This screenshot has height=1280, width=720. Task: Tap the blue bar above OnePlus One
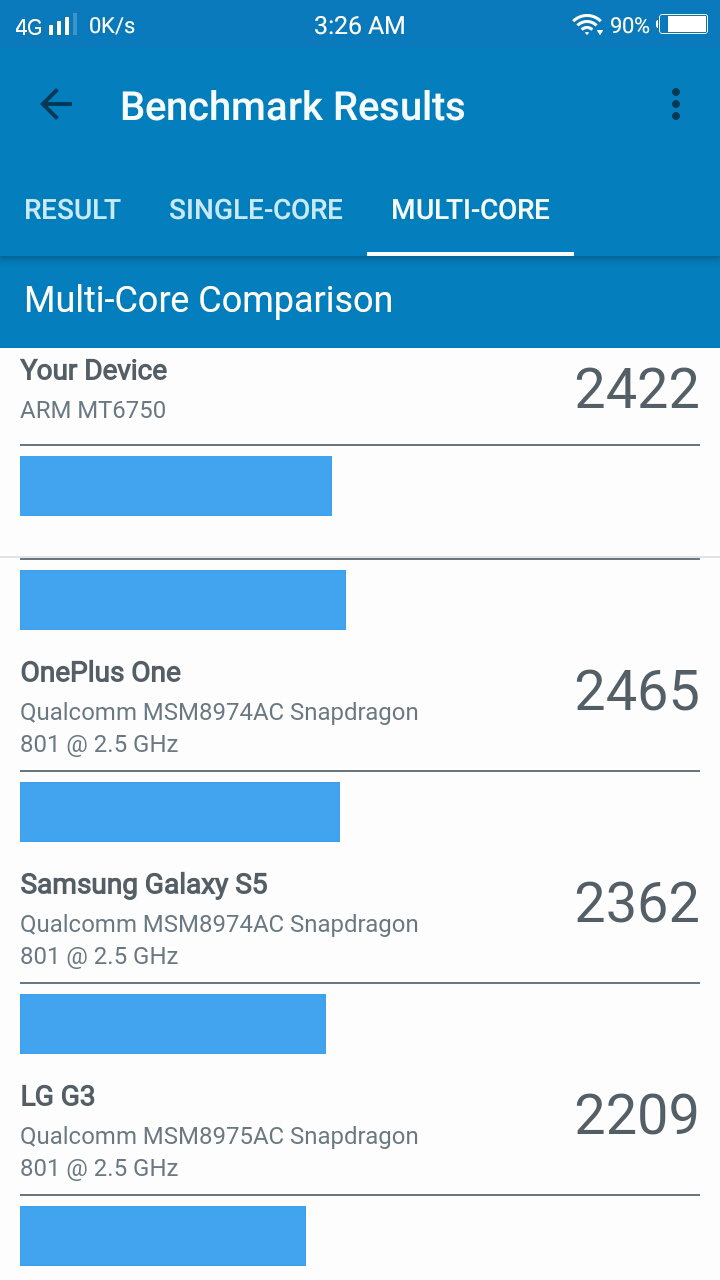point(183,600)
